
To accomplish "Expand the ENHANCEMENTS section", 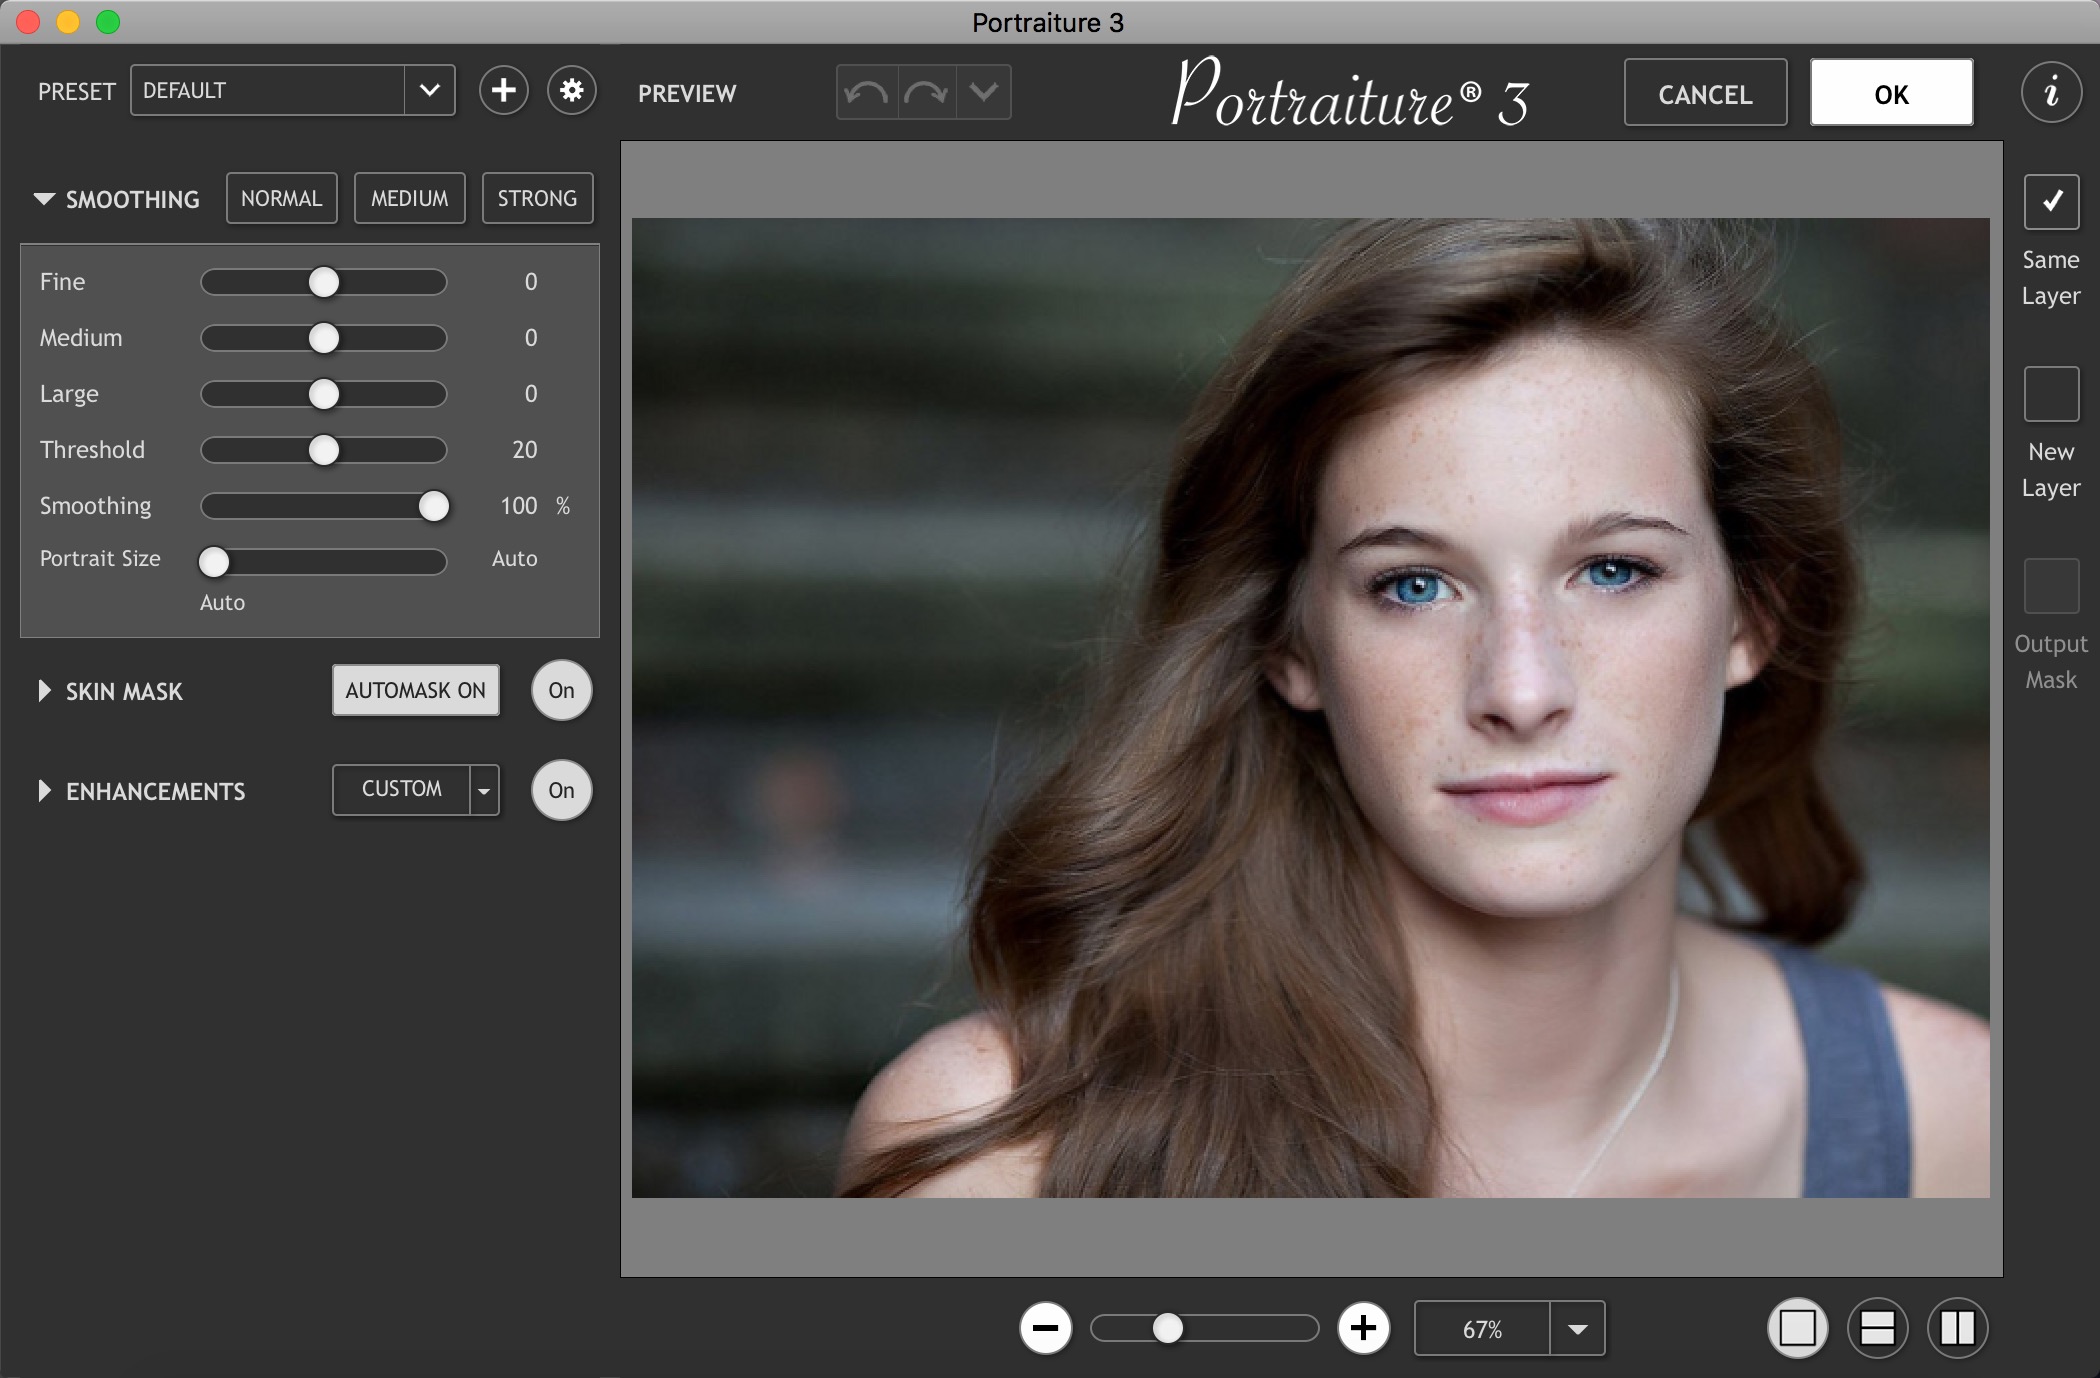I will (44, 791).
